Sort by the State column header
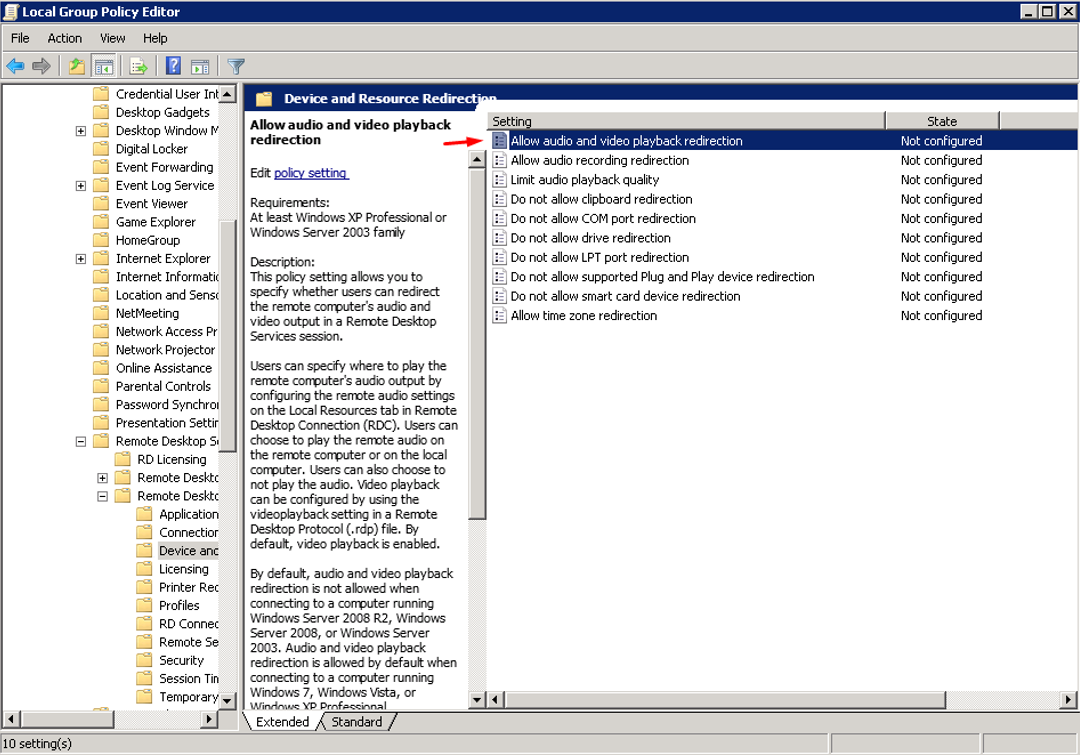This screenshot has width=1080, height=755. tap(941, 121)
